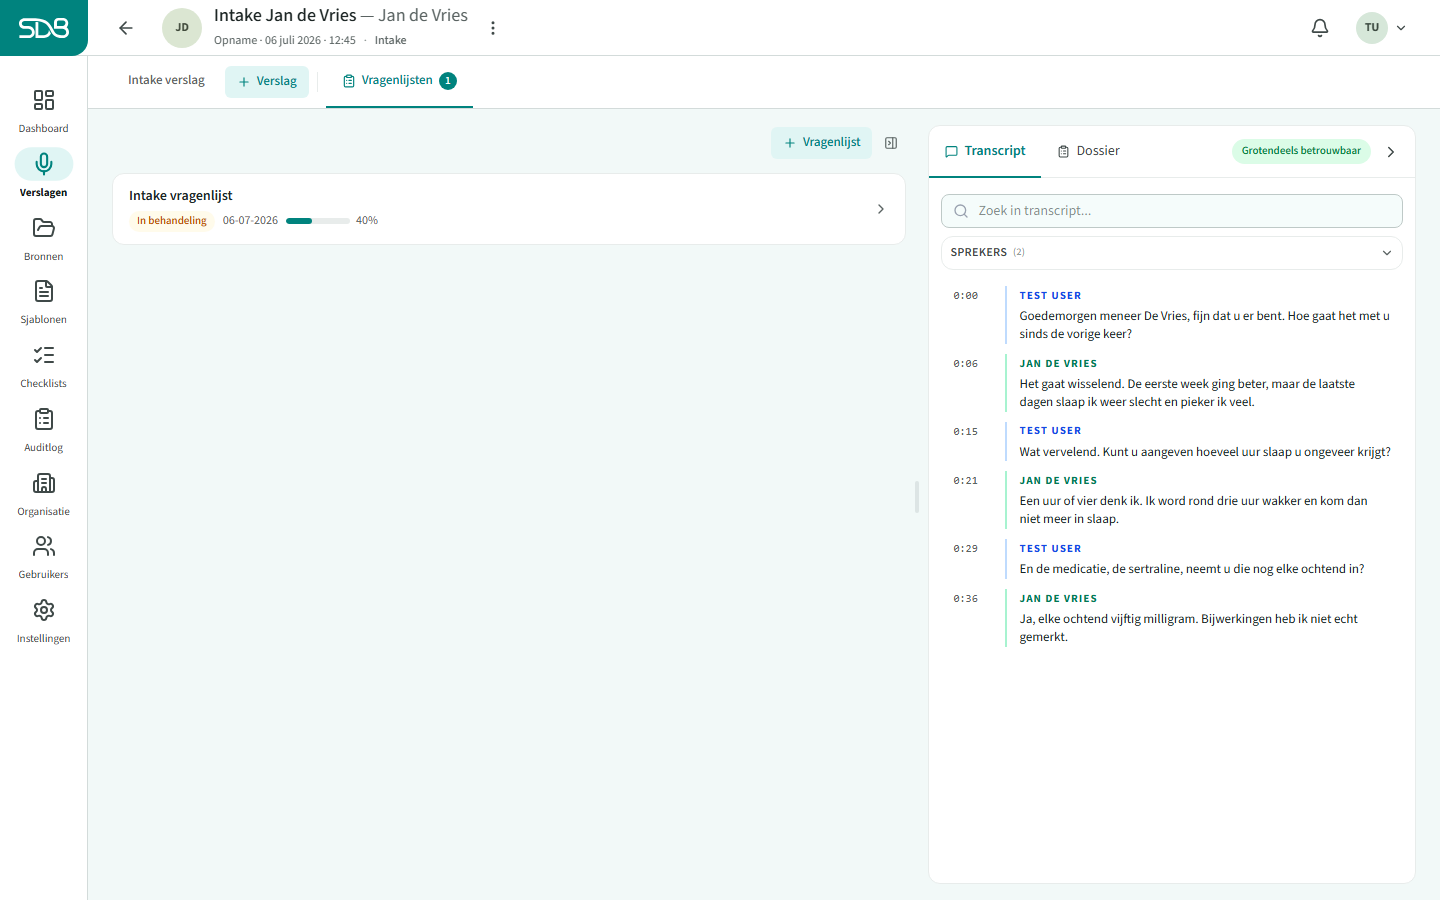Click the JD patient avatar
Screen dimensions: 1440x900
pos(182,28)
